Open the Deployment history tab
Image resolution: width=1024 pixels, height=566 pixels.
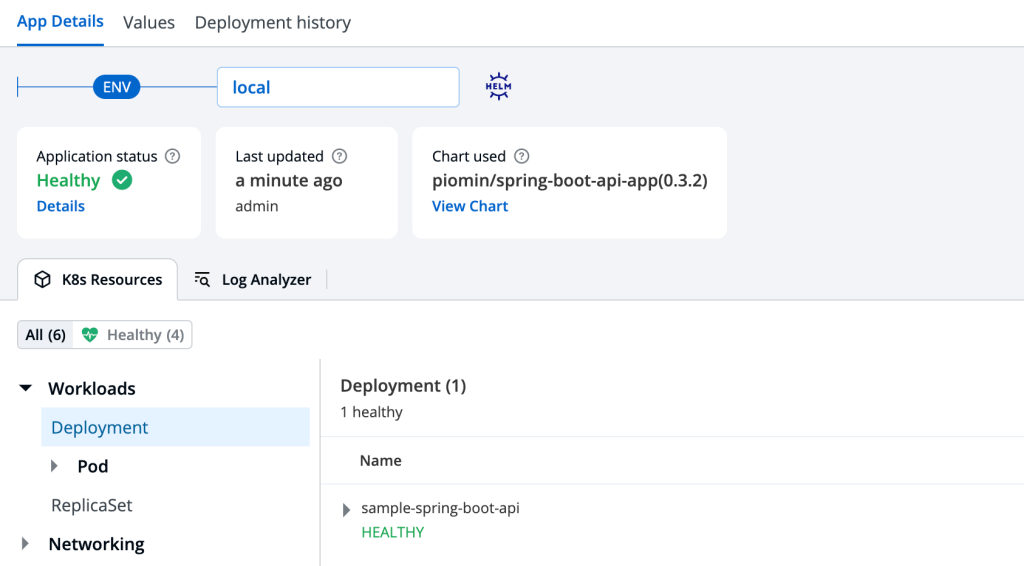(272, 22)
